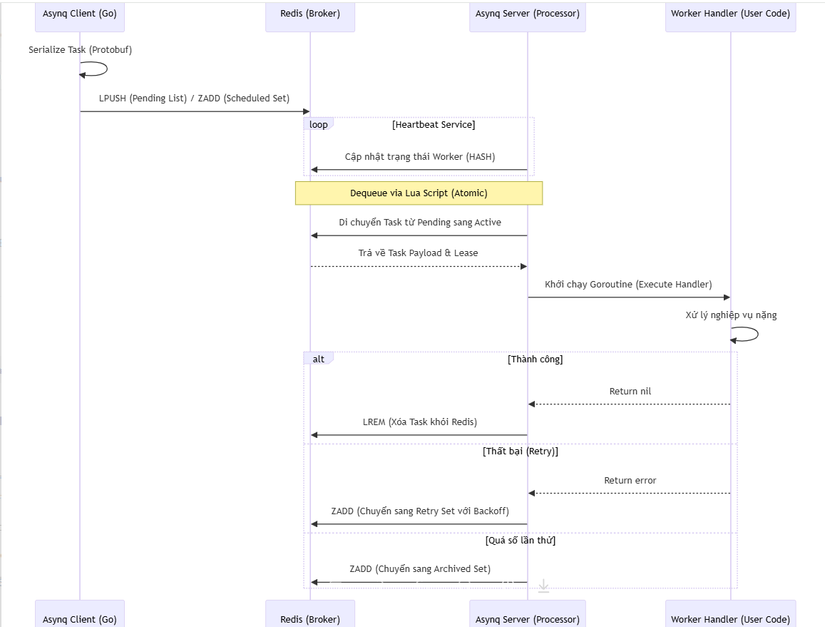The height and width of the screenshot is (627, 825).
Task: Click the top Asynq Client (Go) box
Action: [x=80, y=15]
